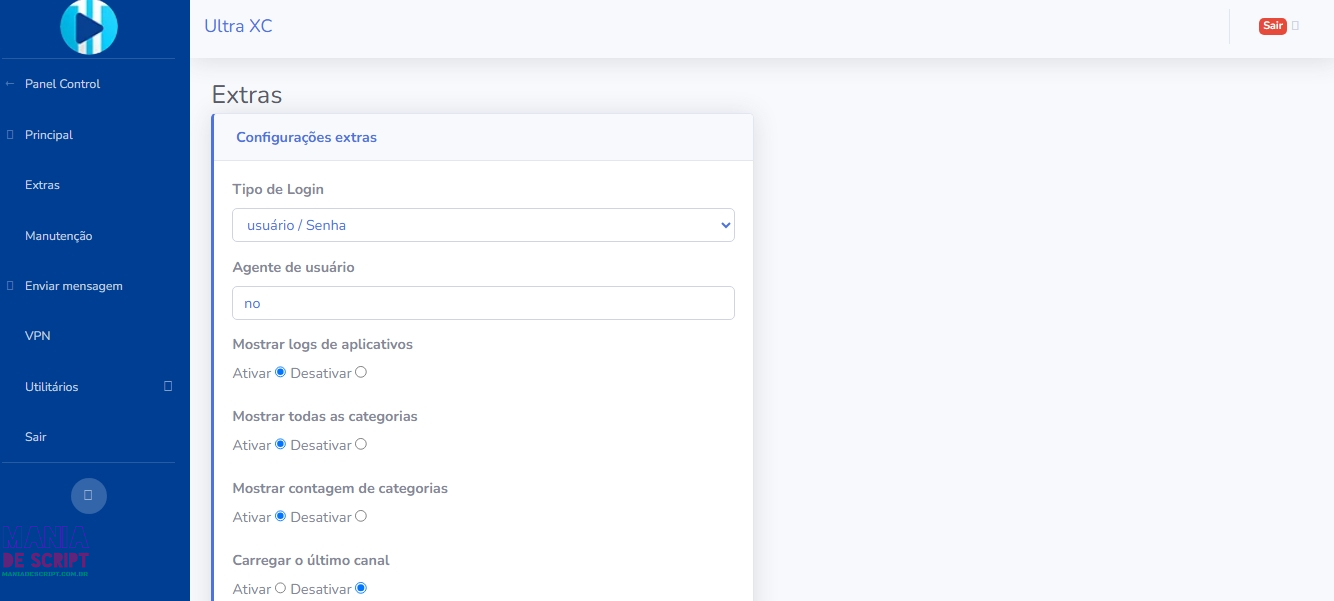Click the round sidebar toggle button
Viewport: 1334px width, 601px height.
point(89,496)
